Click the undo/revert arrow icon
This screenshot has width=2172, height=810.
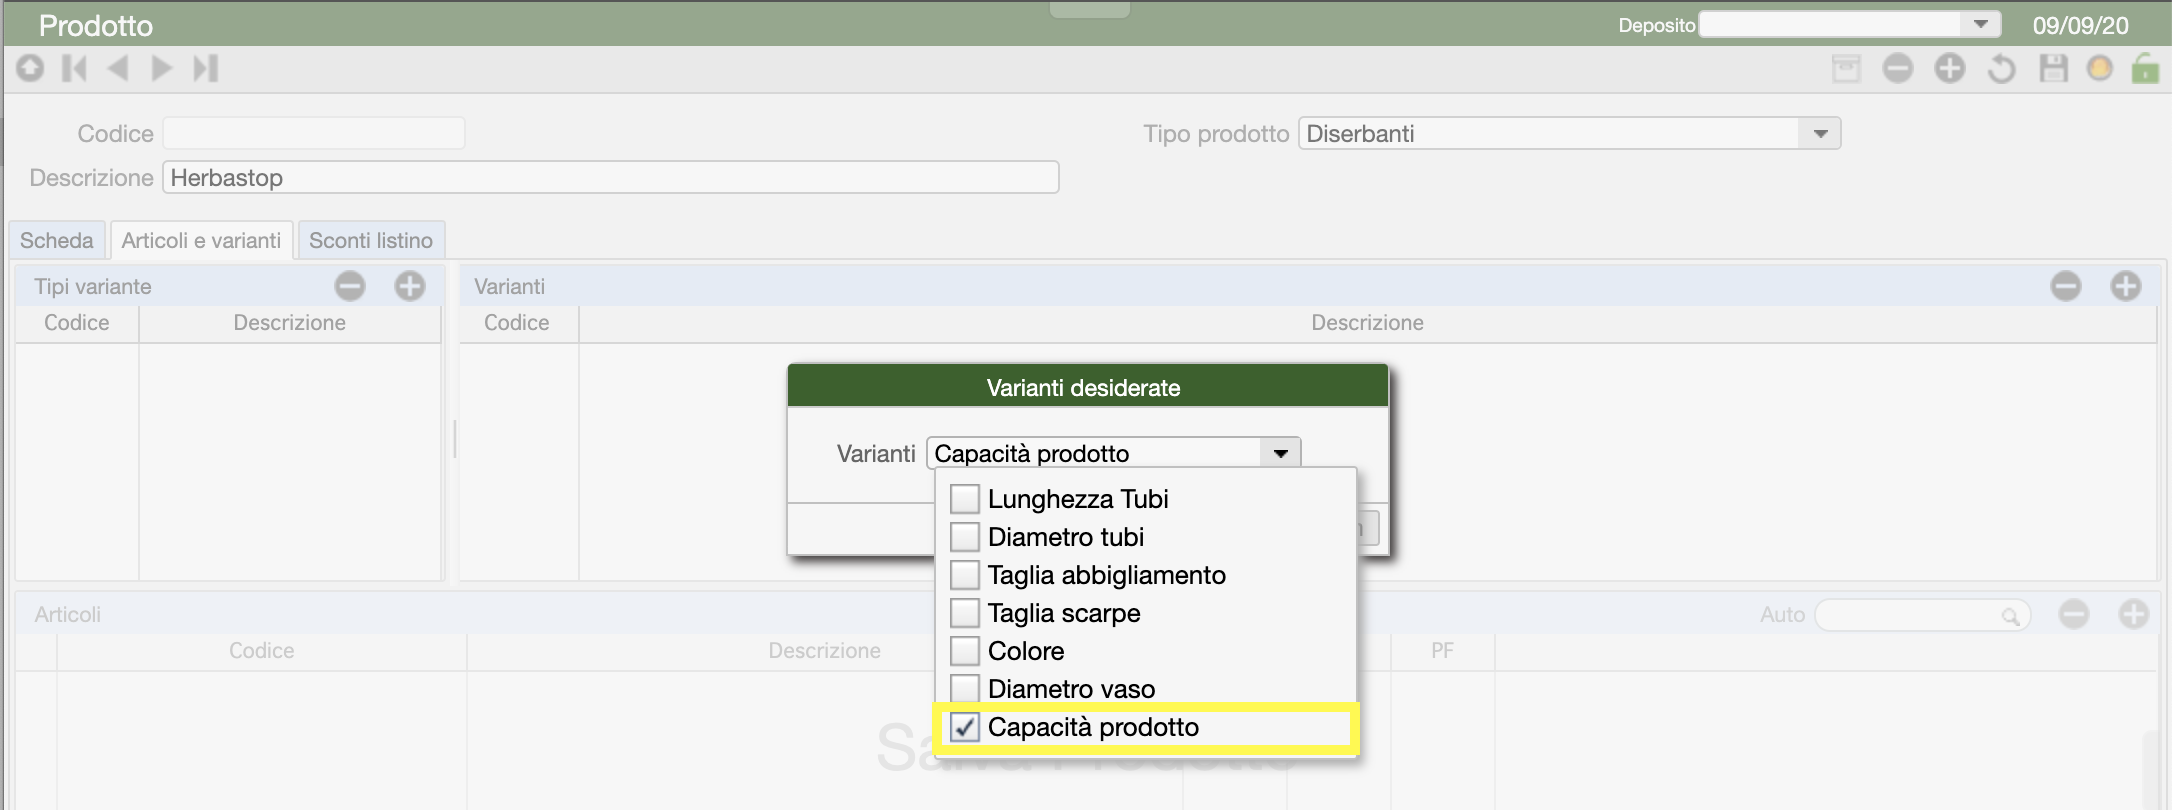(x=2001, y=68)
